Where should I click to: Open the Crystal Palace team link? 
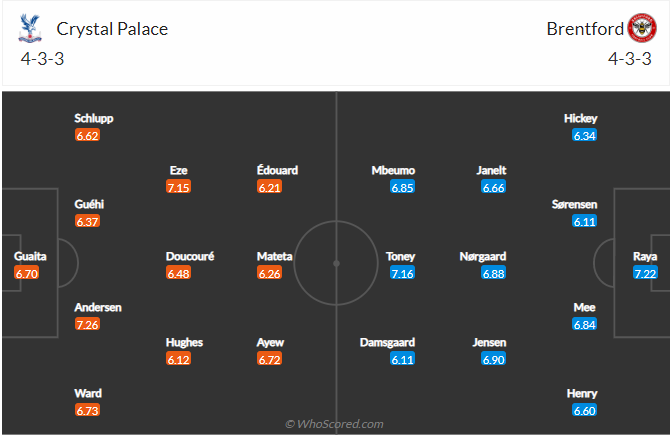pyautogui.click(x=112, y=28)
